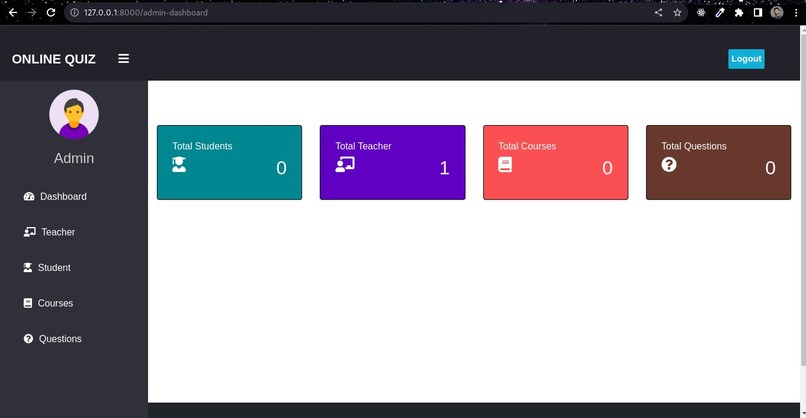Open the Admin avatar picture
This screenshot has width=806, height=418.
74,114
